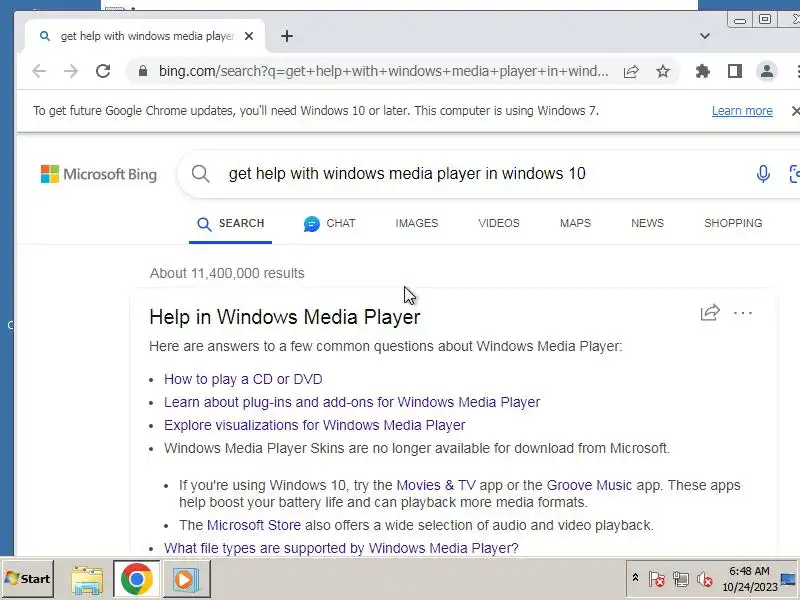The height and width of the screenshot is (600, 800).
Task: Open Learn more about Chrome updates
Action: [742, 111]
